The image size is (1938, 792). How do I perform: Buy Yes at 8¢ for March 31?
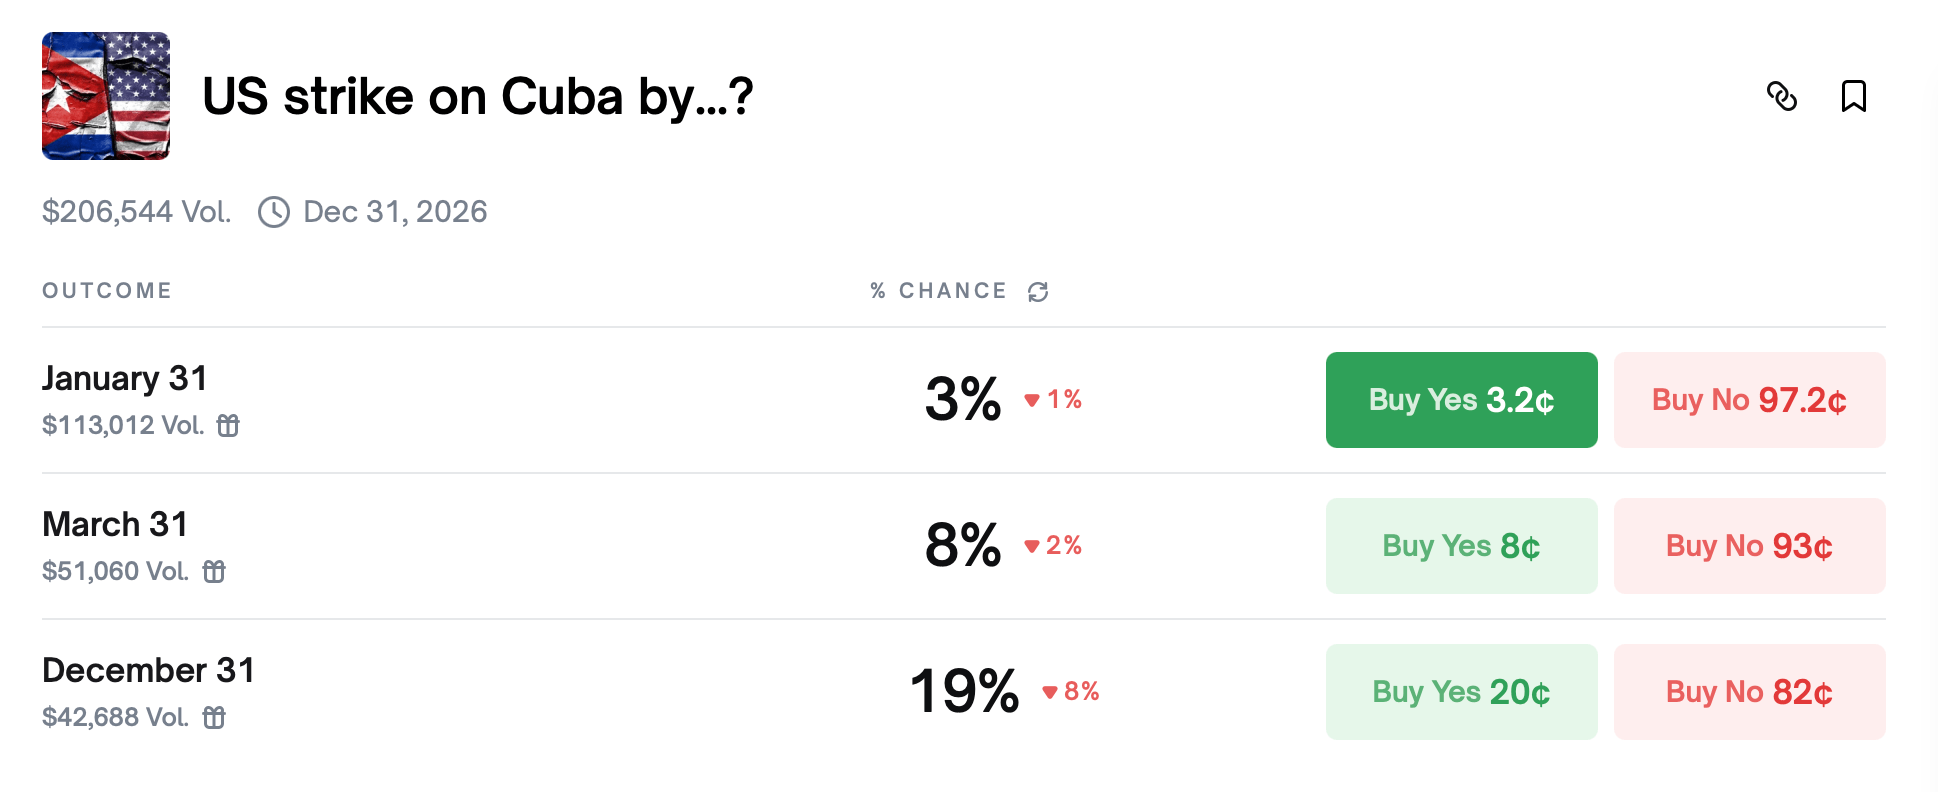click(x=1461, y=546)
